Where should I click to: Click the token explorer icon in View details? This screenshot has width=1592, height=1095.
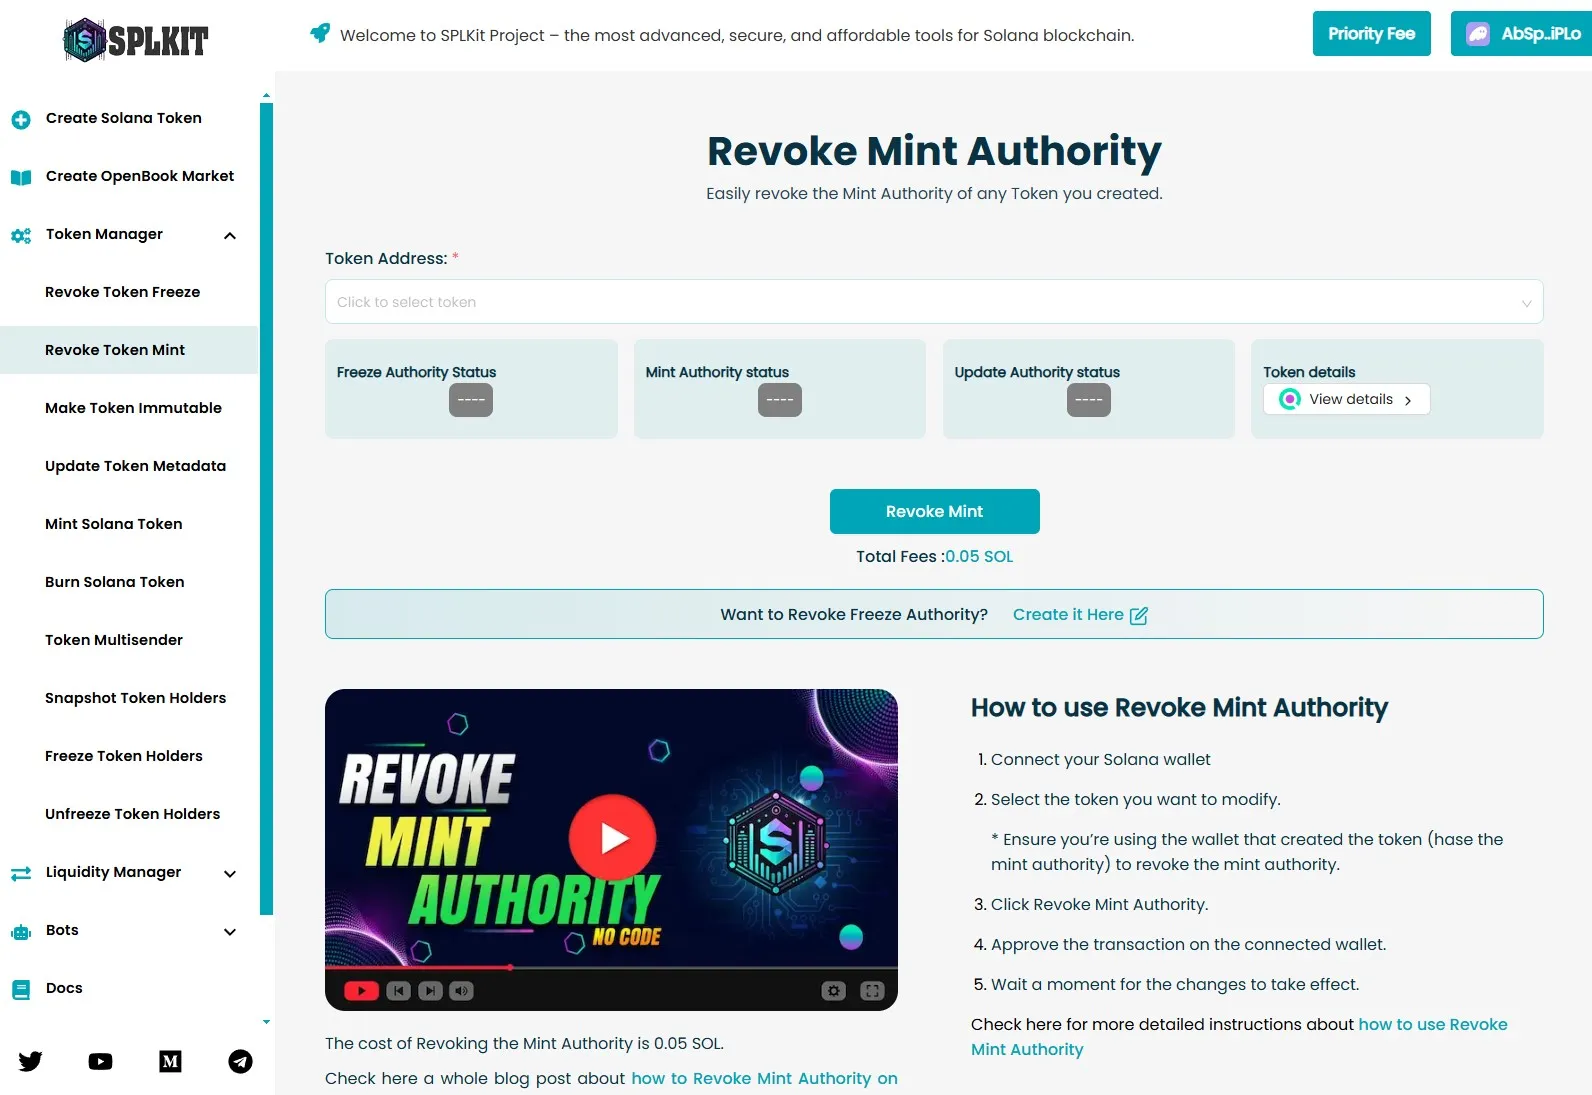click(1290, 399)
